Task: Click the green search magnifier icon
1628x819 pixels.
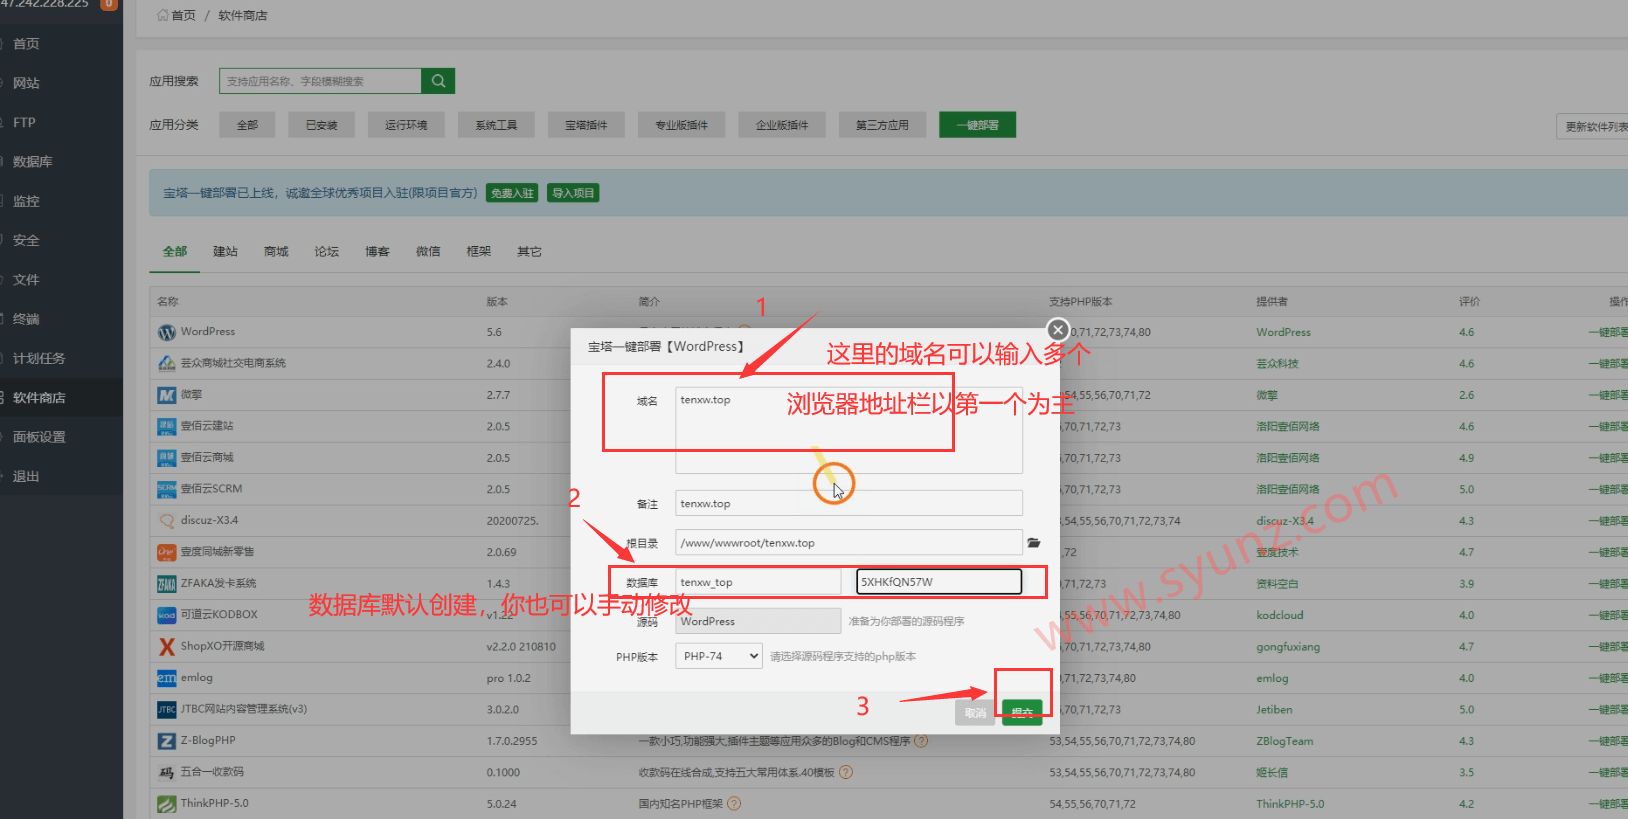Action: pyautogui.click(x=438, y=81)
